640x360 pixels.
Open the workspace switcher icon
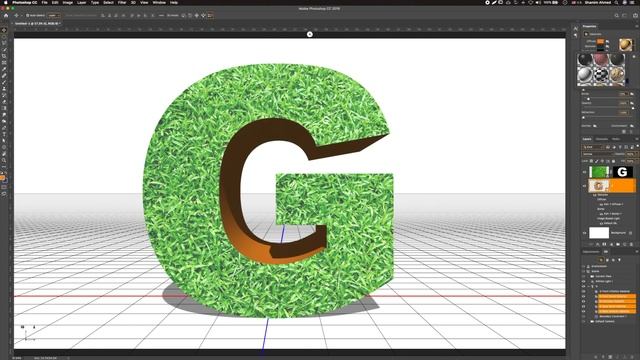pos(625,16)
